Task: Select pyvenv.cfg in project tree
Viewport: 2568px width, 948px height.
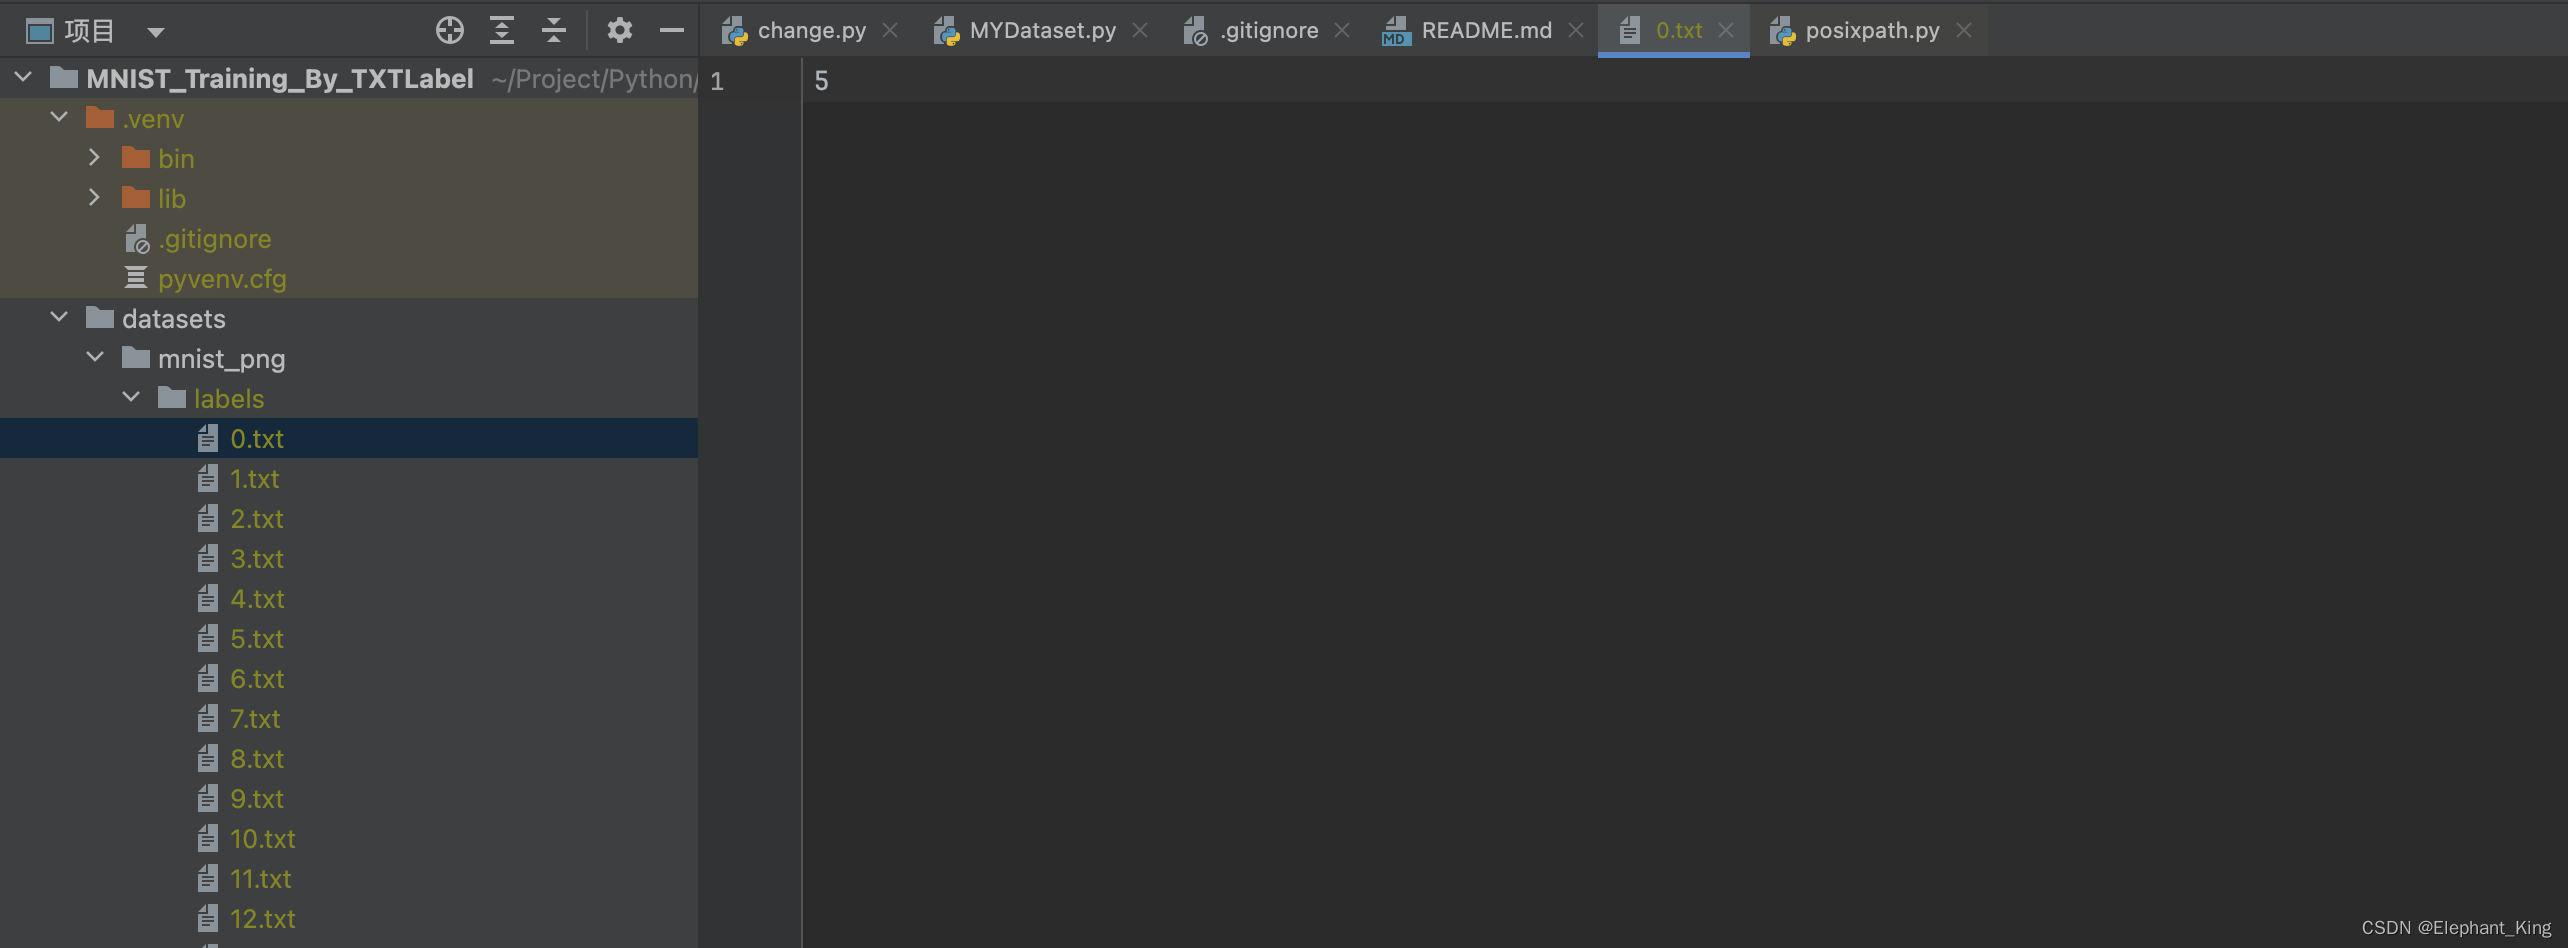Action: coord(222,279)
